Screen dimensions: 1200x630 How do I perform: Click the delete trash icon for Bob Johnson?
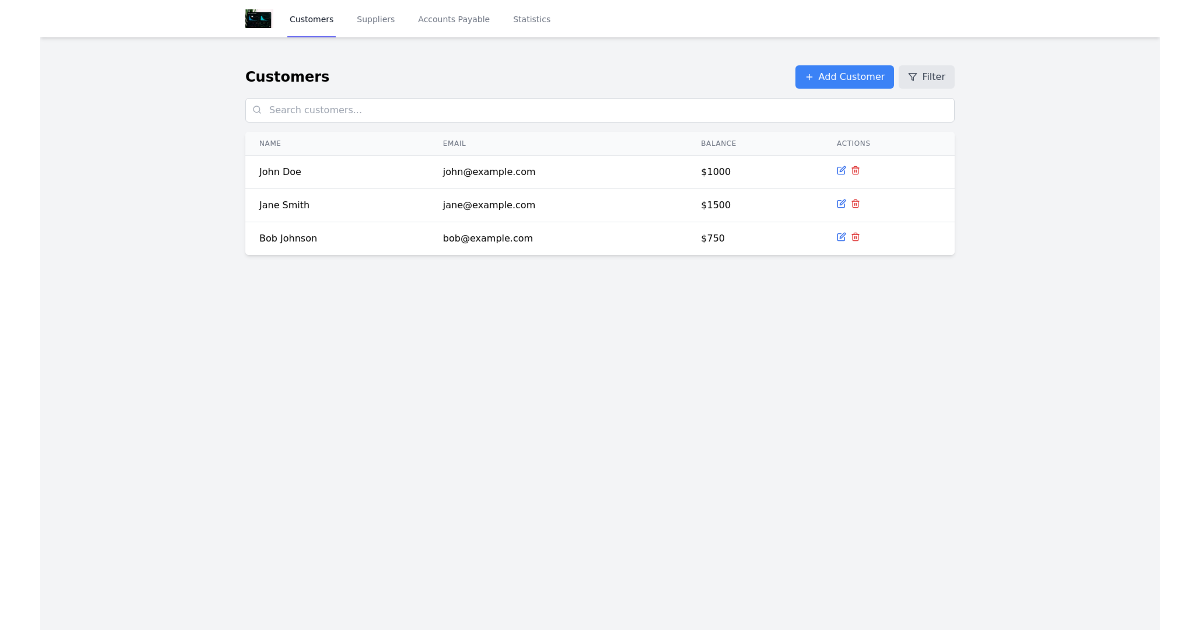tap(856, 237)
